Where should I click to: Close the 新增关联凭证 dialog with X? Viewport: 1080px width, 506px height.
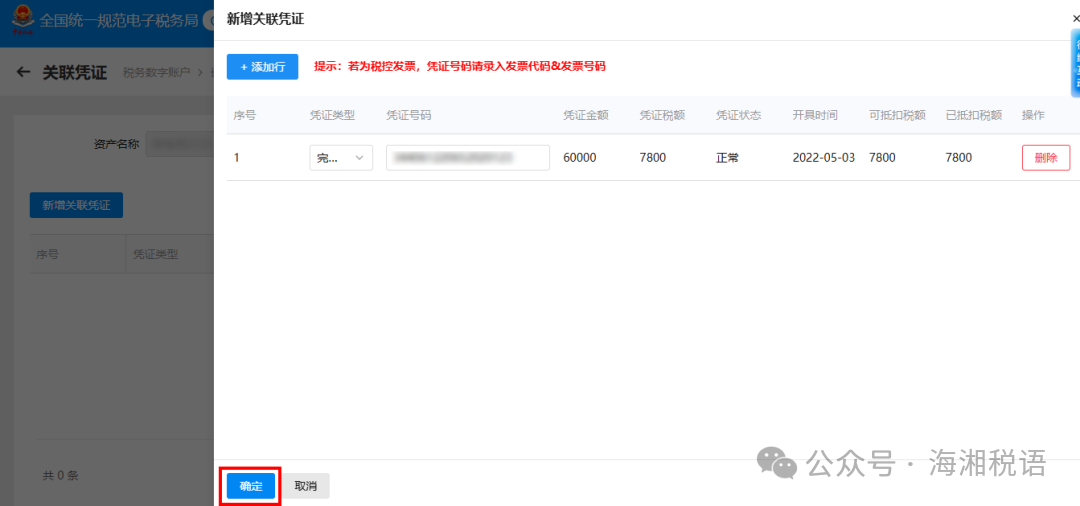coord(1076,19)
